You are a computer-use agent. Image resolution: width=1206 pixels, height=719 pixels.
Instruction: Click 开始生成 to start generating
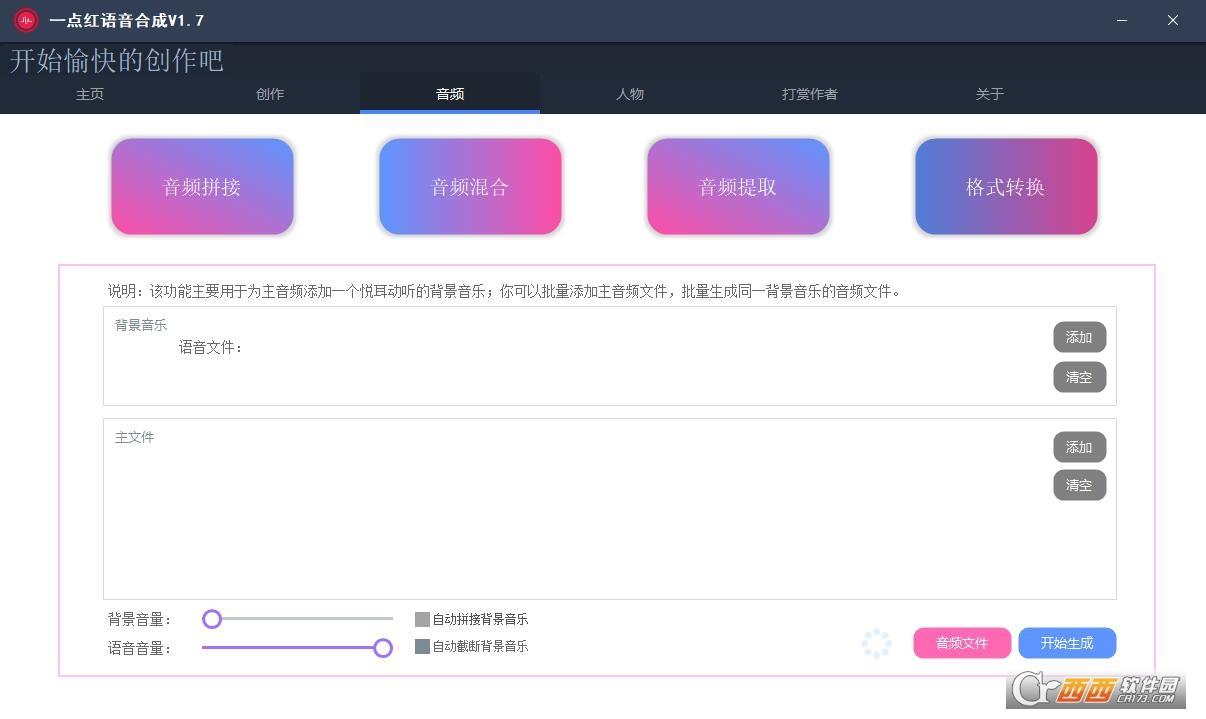point(1067,643)
